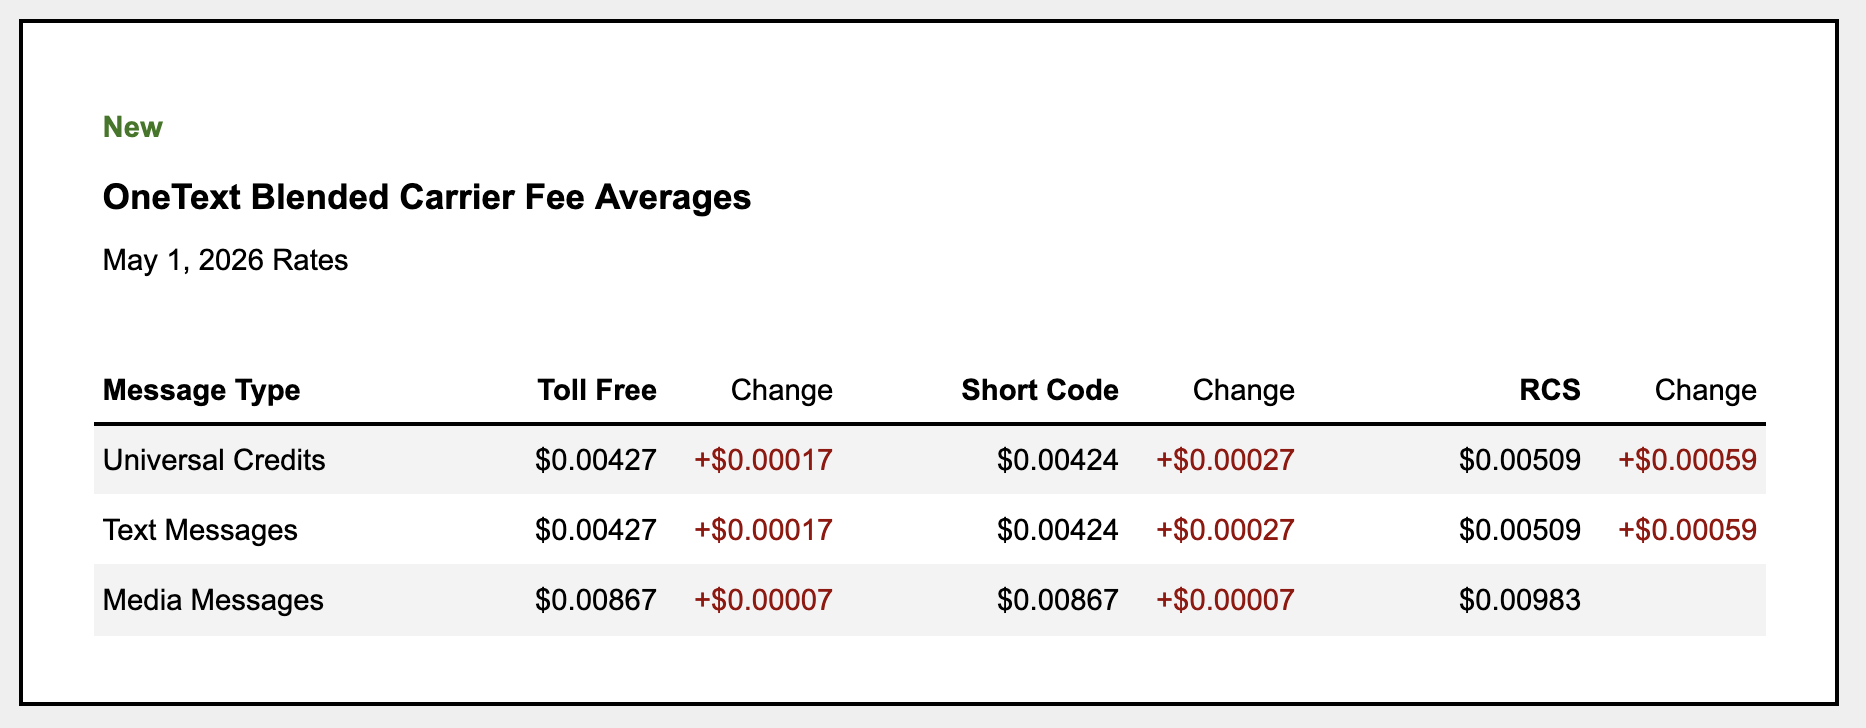Click the Change header right of Toll Free
Viewport: 1866px width, 728px height.
[782, 389]
